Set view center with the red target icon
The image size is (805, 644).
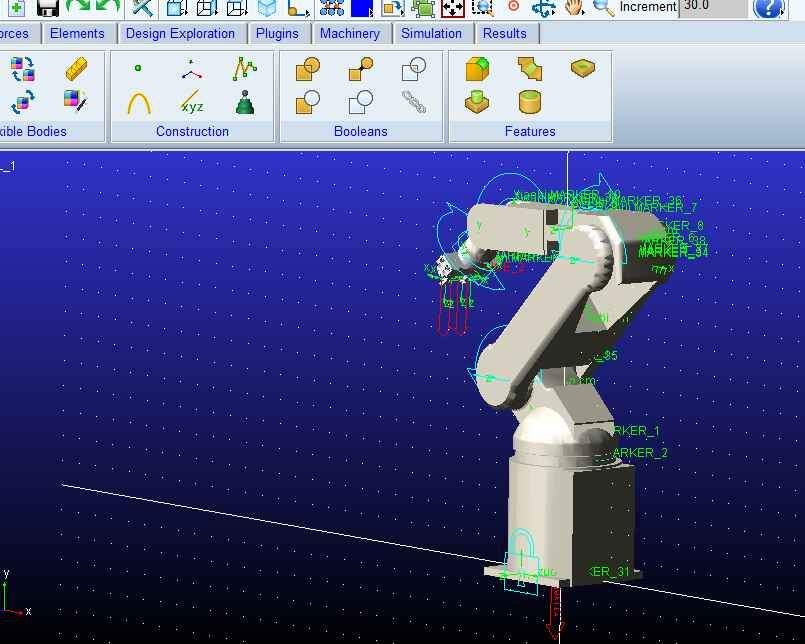(x=513, y=6)
